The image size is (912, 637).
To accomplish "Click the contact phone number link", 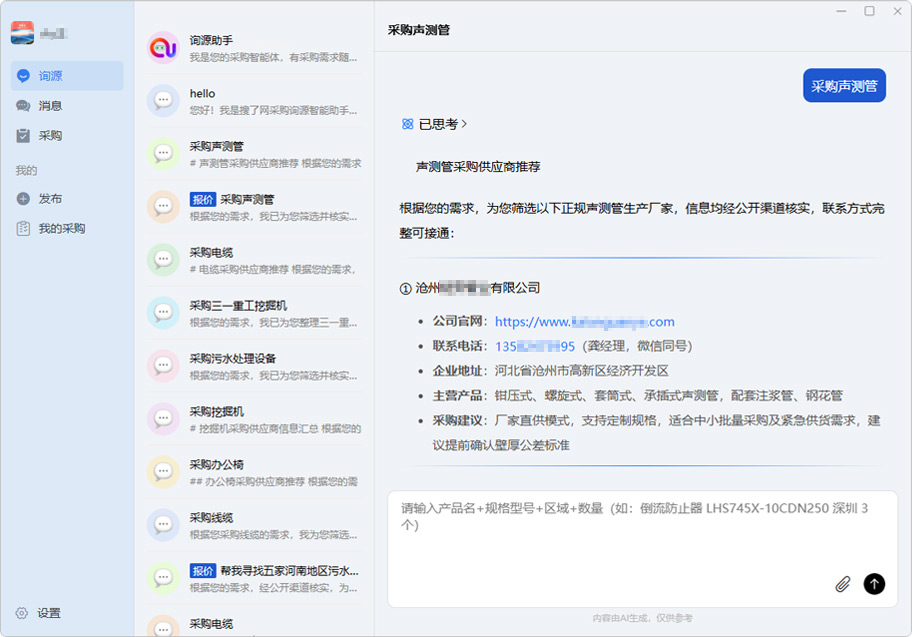I will pos(534,346).
